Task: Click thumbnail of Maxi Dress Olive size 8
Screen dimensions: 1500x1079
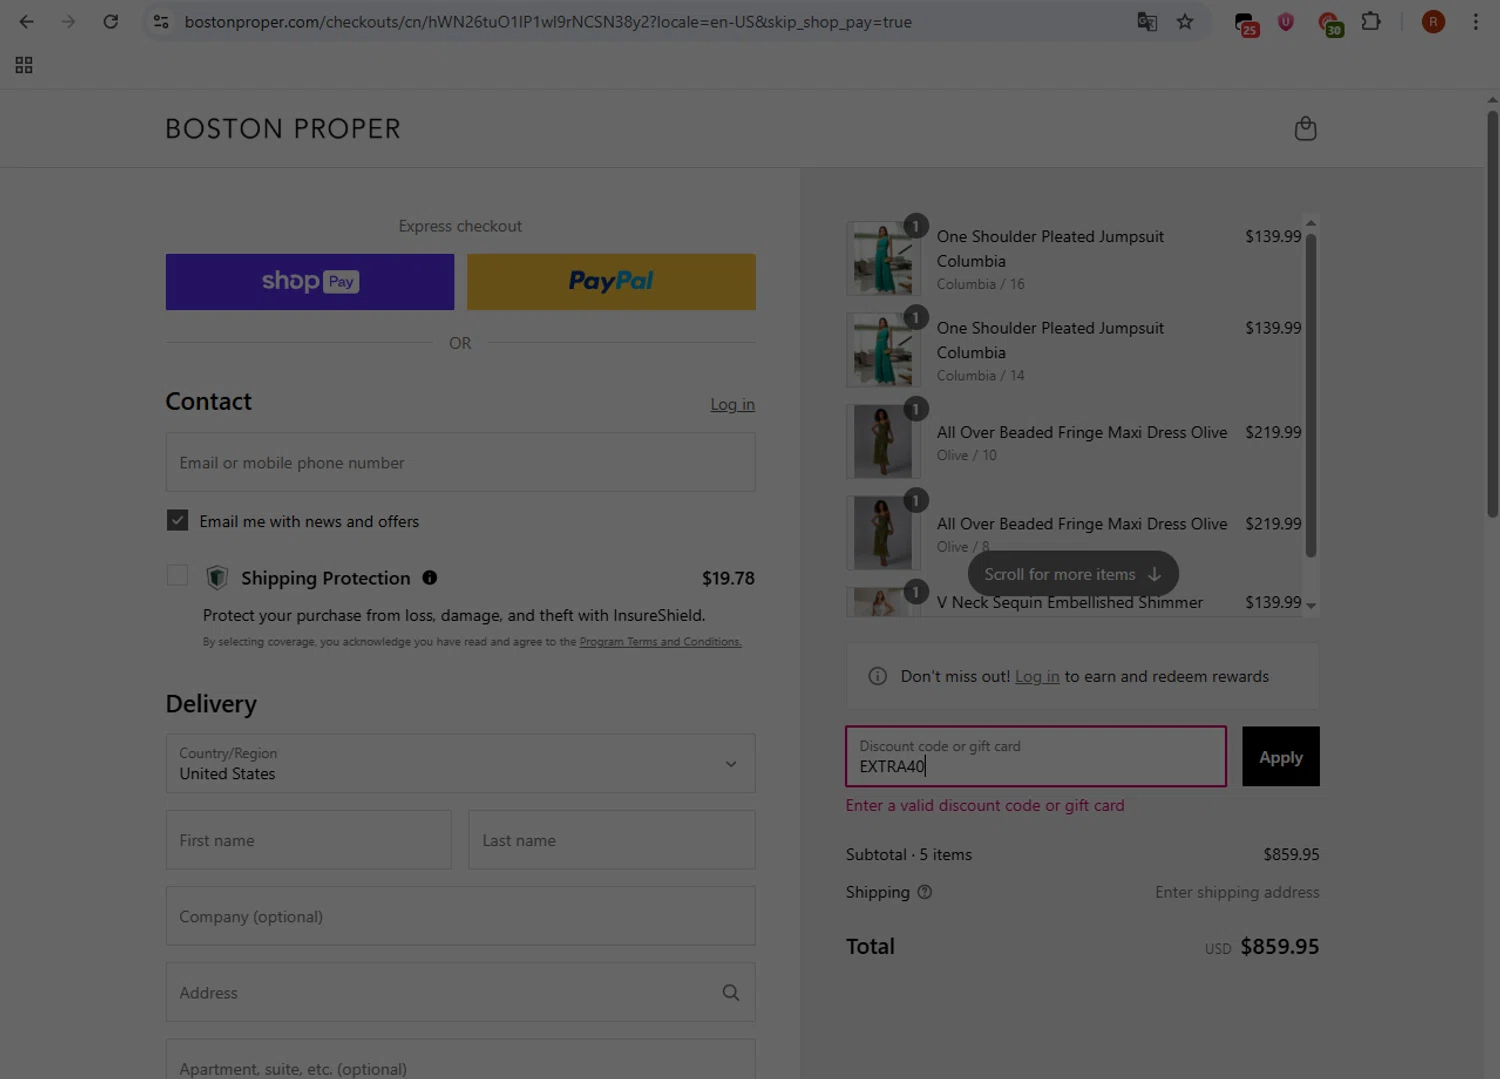Action: click(882, 533)
